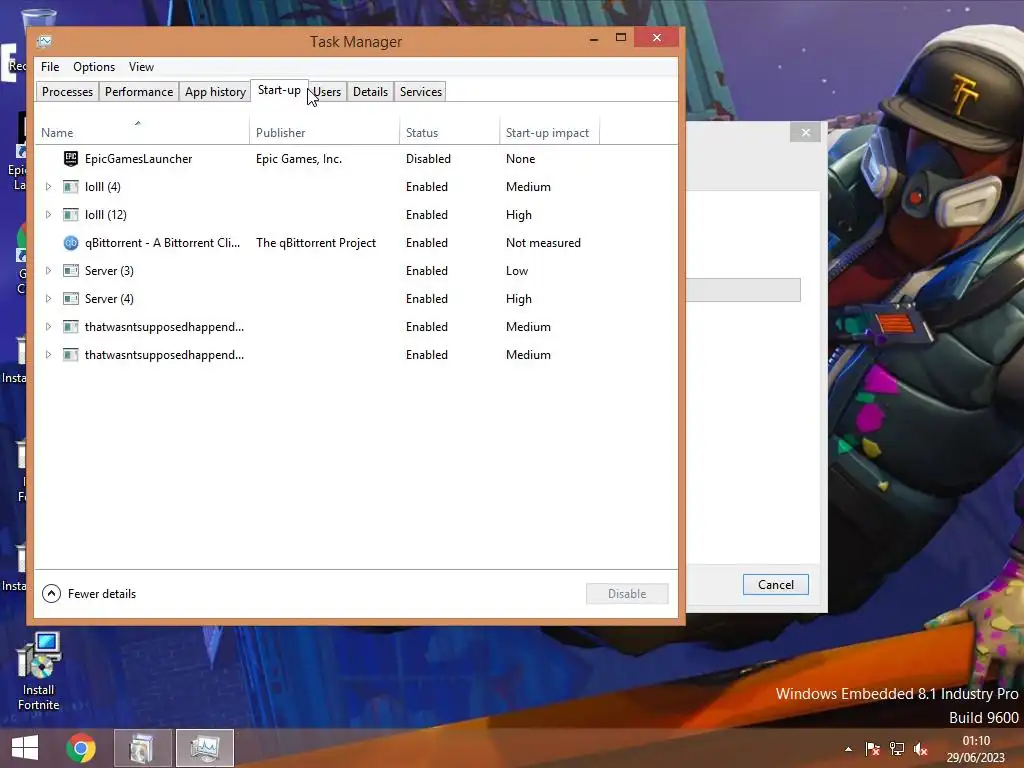This screenshot has width=1024, height=768.
Task: Click the muted volume tray icon
Action: point(921,749)
